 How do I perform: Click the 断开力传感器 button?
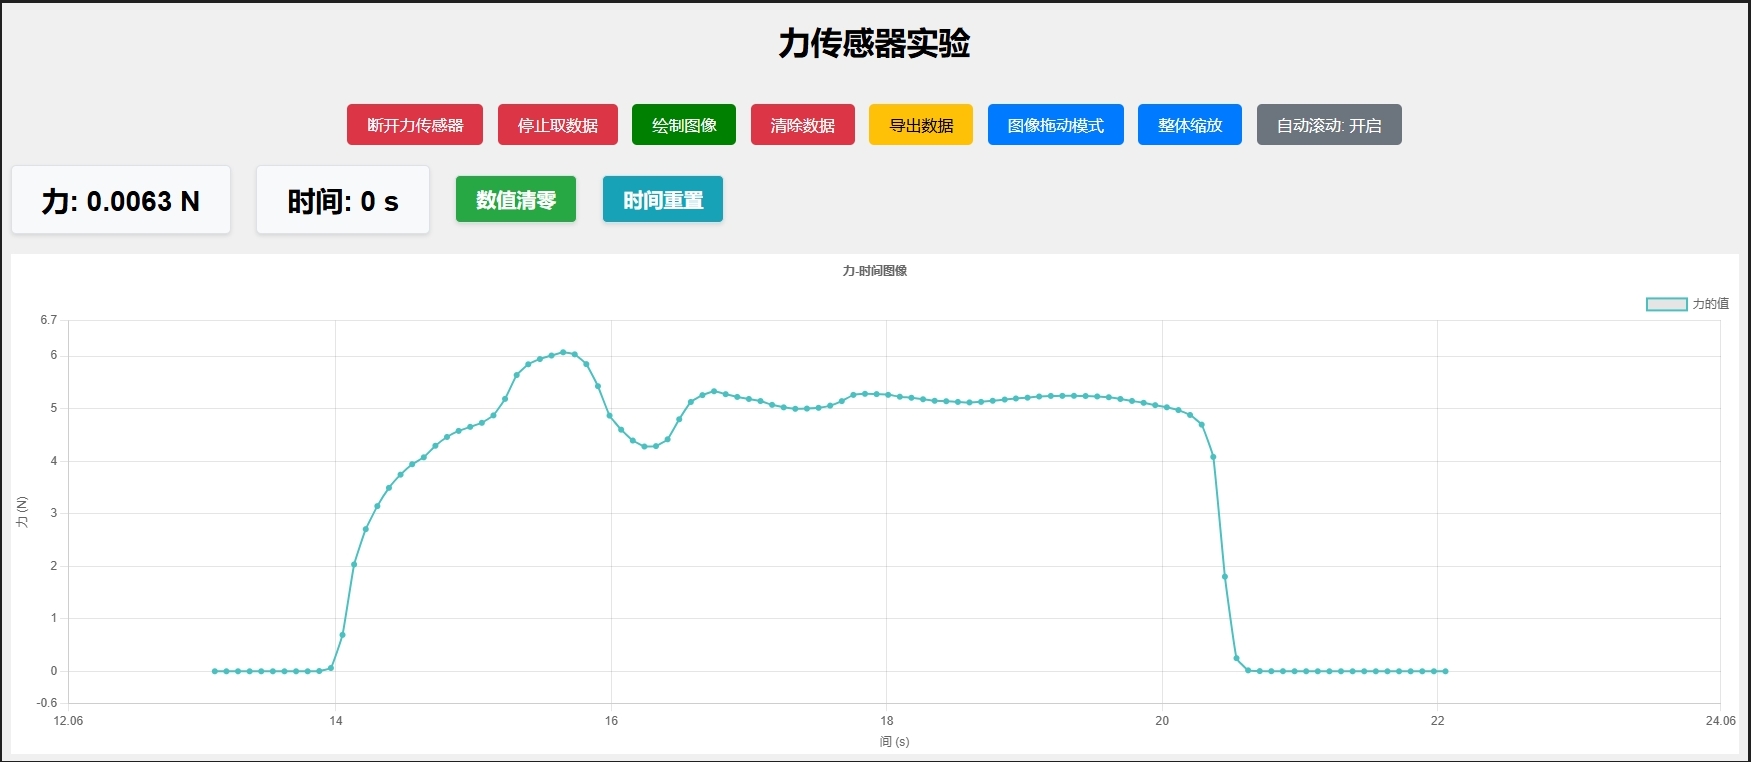(414, 125)
